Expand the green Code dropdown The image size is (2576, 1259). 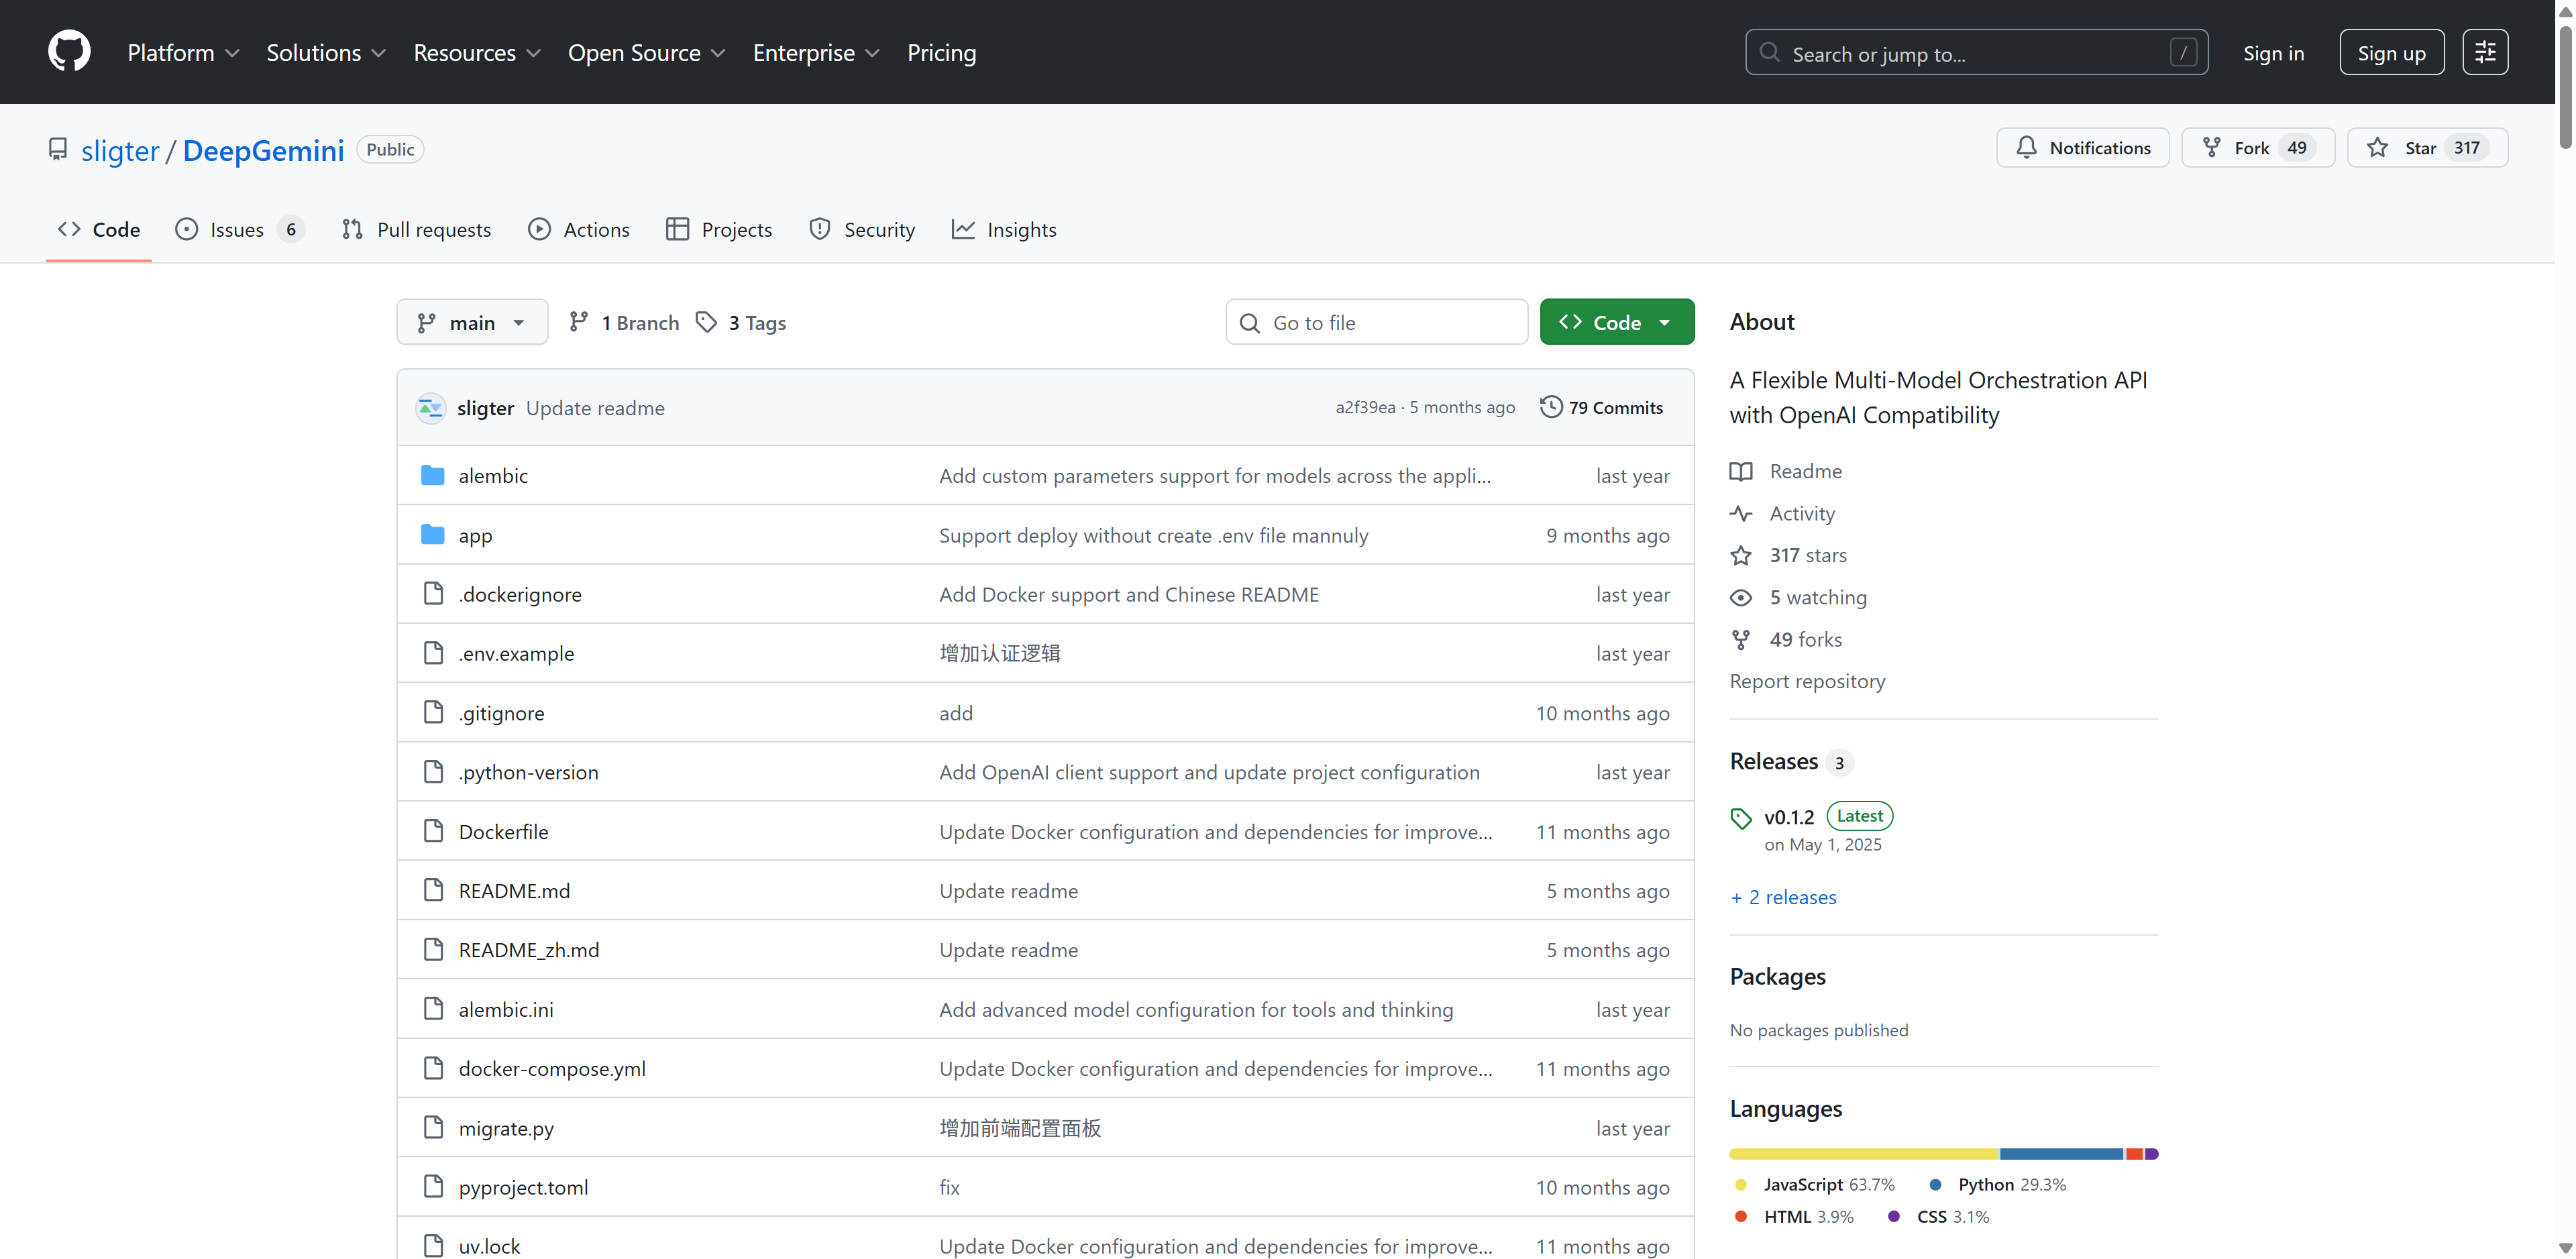pos(1616,322)
